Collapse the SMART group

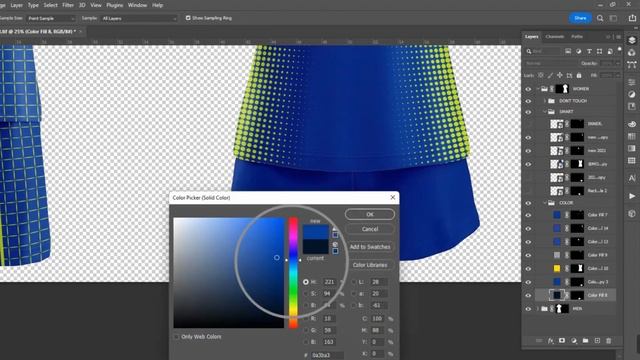(545, 111)
